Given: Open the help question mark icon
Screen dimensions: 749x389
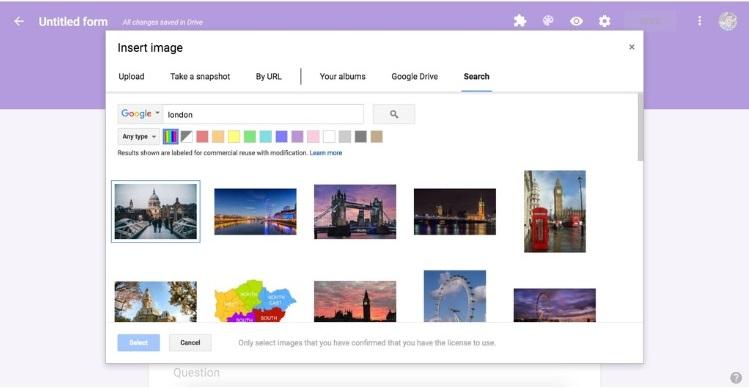Looking at the screenshot, I should 736,378.
